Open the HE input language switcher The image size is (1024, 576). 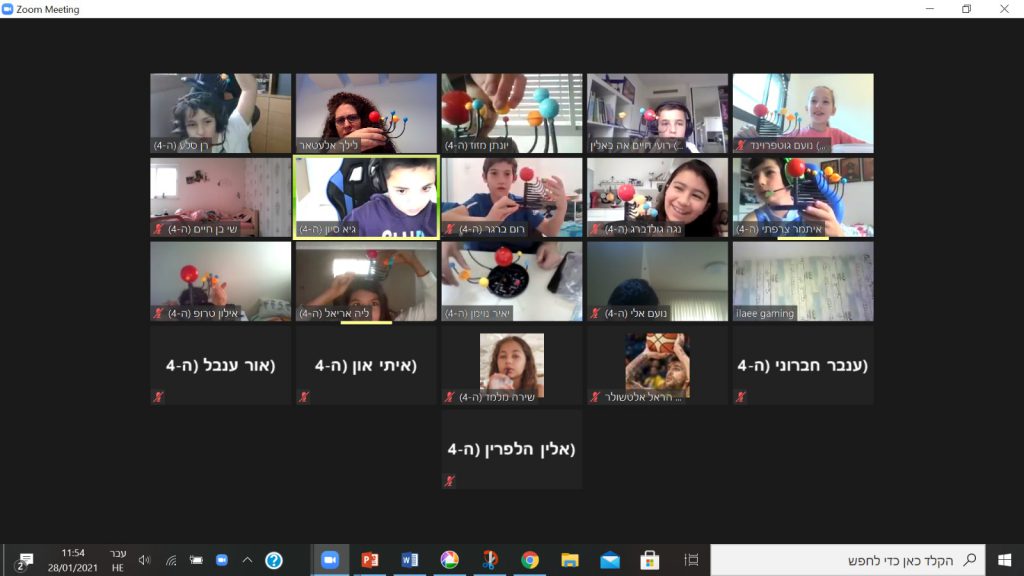pos(118,567)
